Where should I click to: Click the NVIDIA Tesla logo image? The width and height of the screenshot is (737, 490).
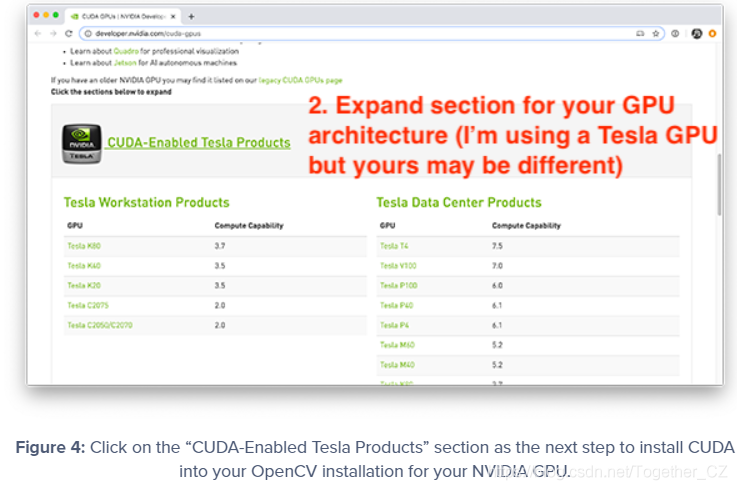[x=80, y=143]
